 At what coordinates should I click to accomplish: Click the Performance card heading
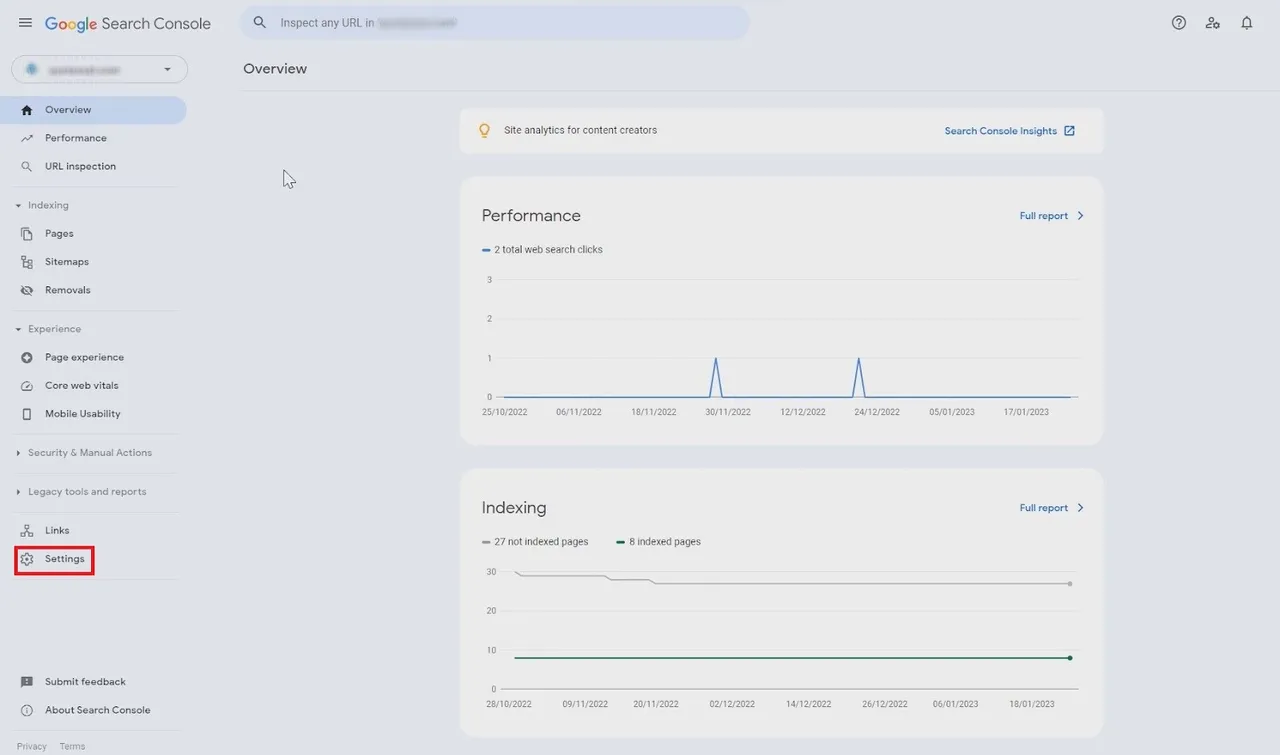[531, 216]
